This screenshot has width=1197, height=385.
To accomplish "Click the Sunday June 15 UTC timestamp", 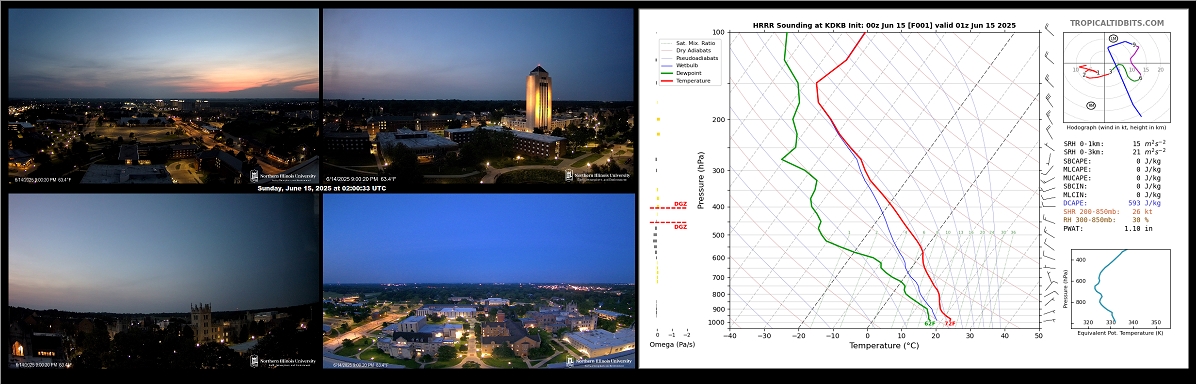I will coord(321,188).
